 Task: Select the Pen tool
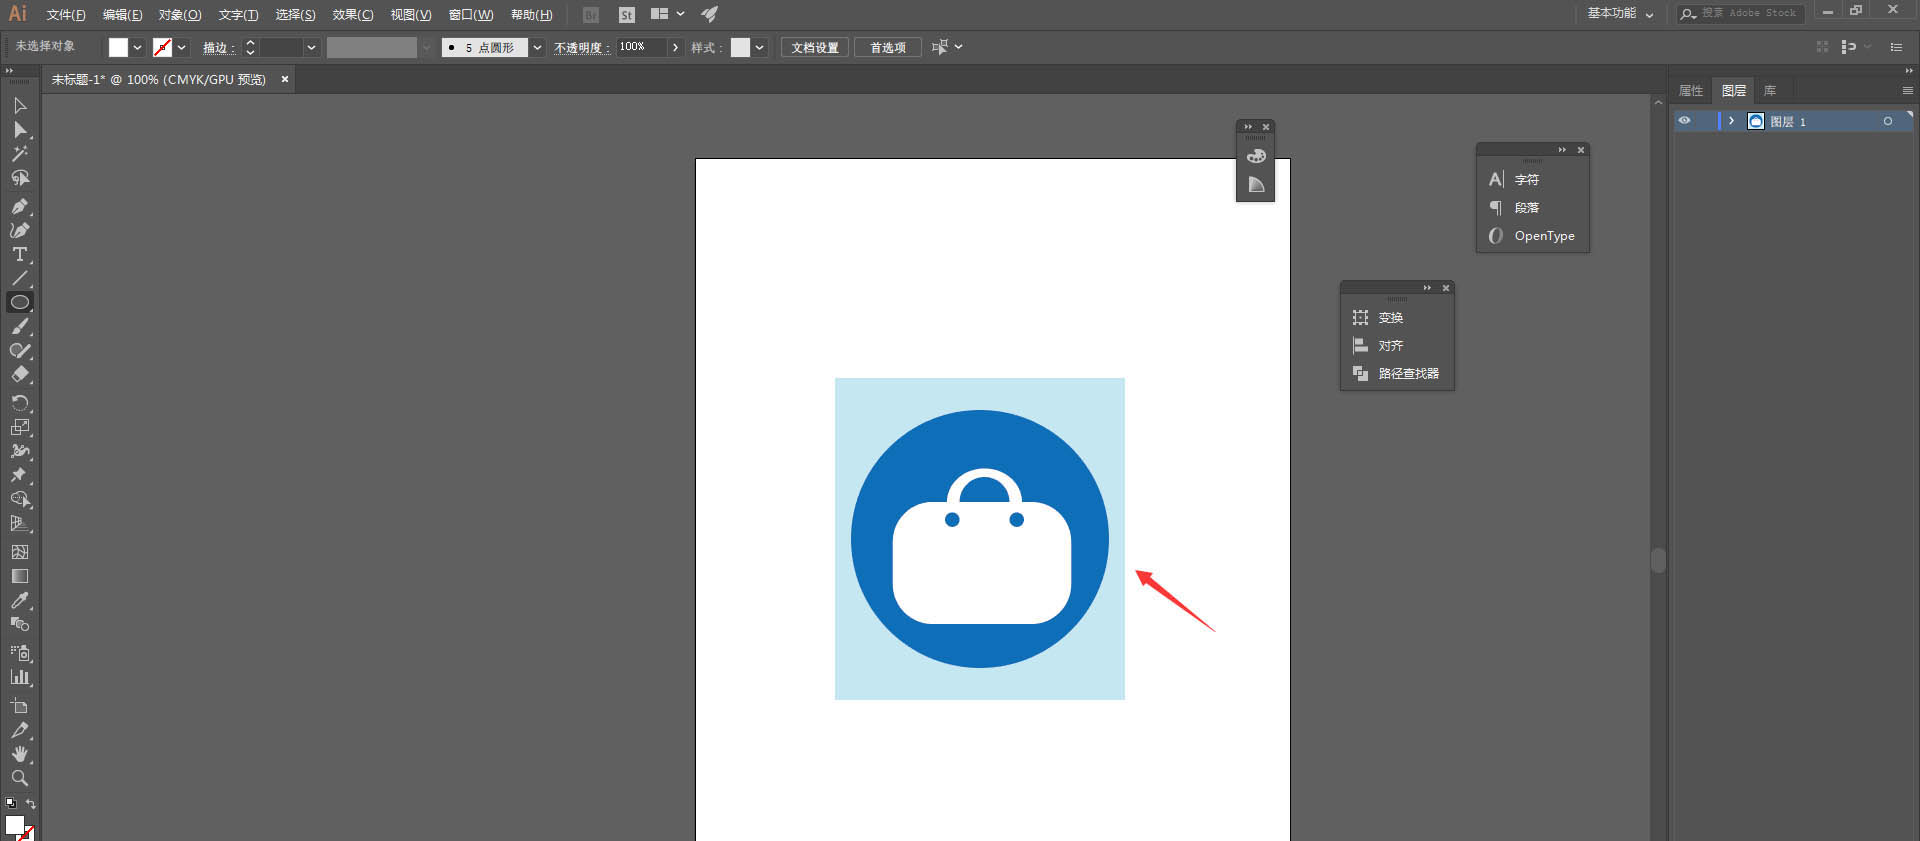click(19, 206)
